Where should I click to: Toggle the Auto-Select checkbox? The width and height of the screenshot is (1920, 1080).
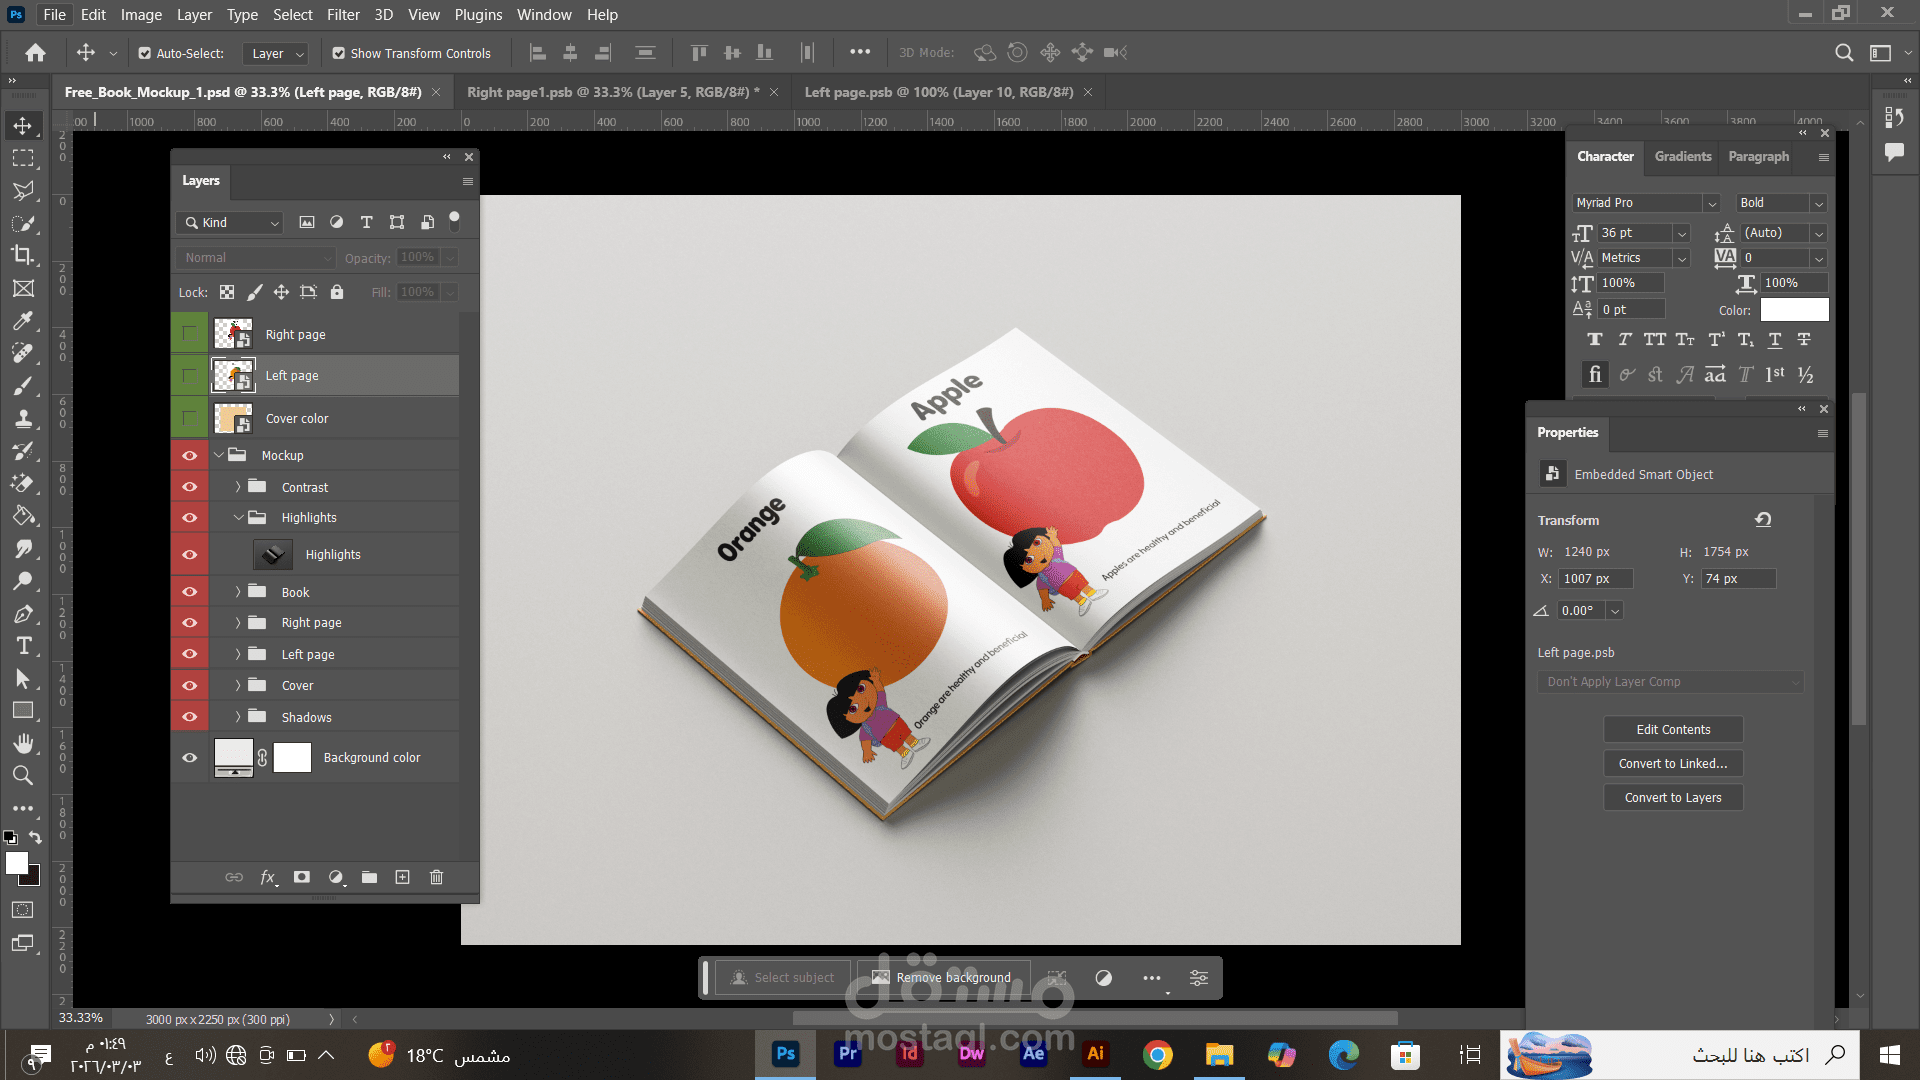(145, 53)
